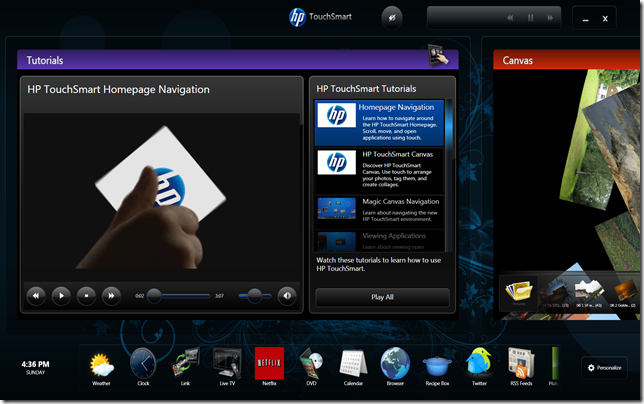Launch the Browser globe icon
This screenshot has width=644, height=404.
395,366
